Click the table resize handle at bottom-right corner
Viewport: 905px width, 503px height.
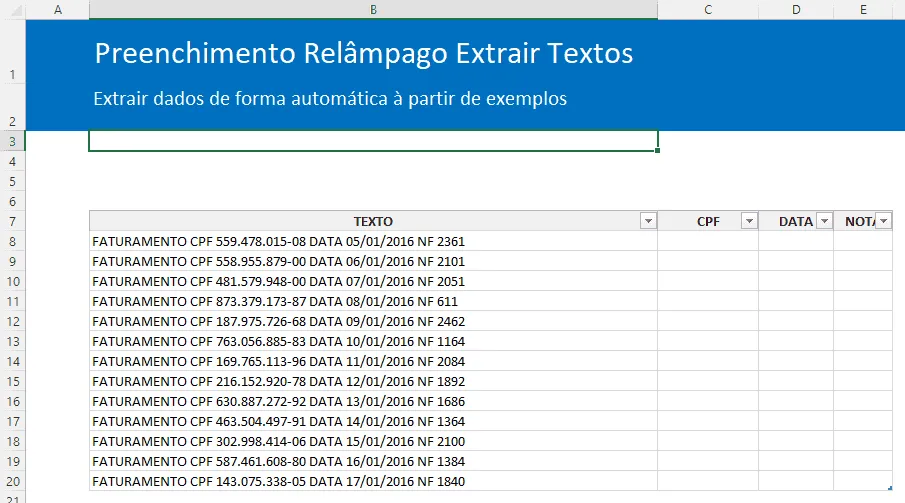click(890, 488)
